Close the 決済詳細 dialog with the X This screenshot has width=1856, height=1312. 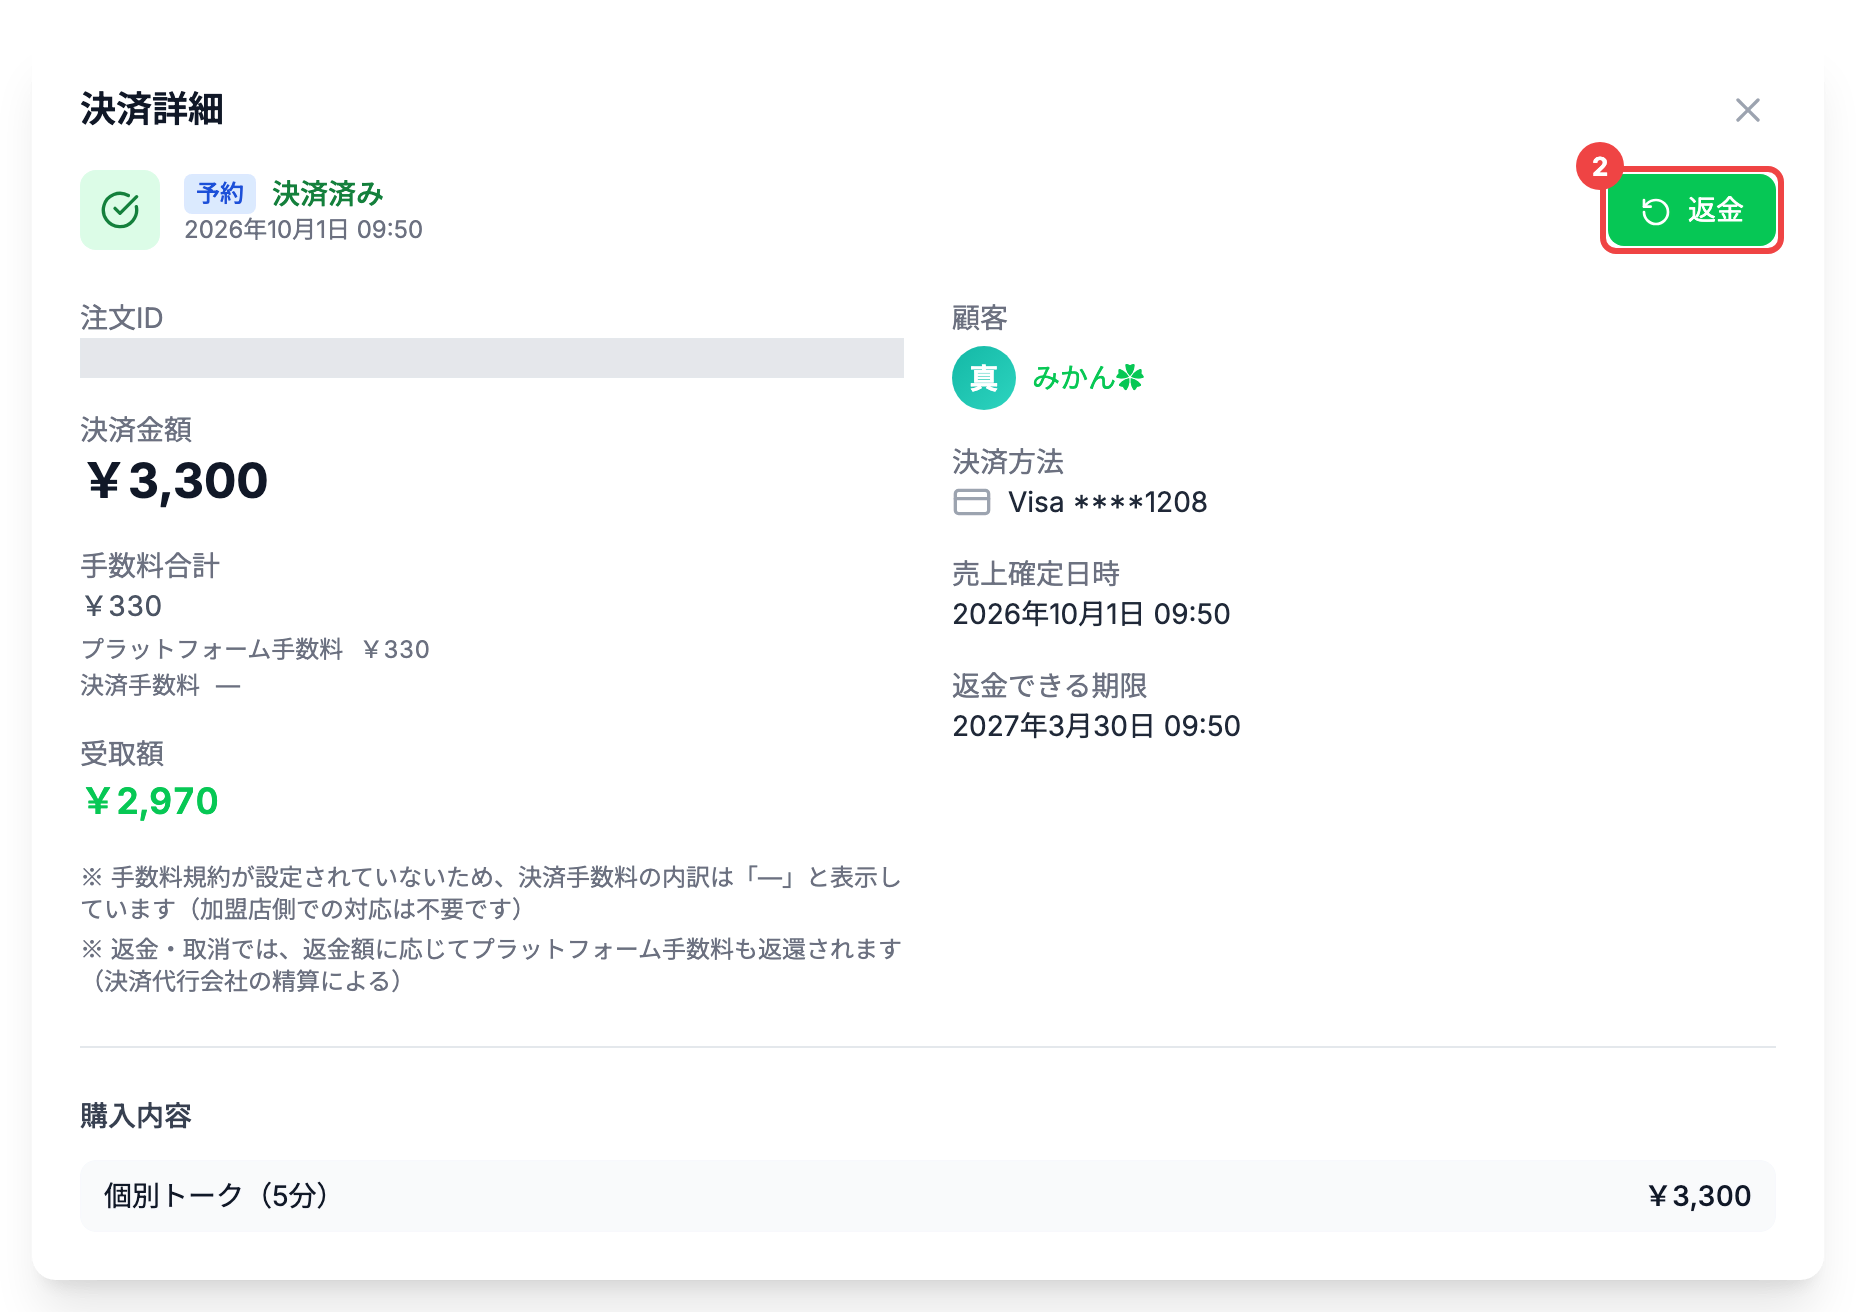click(1747, 110)
